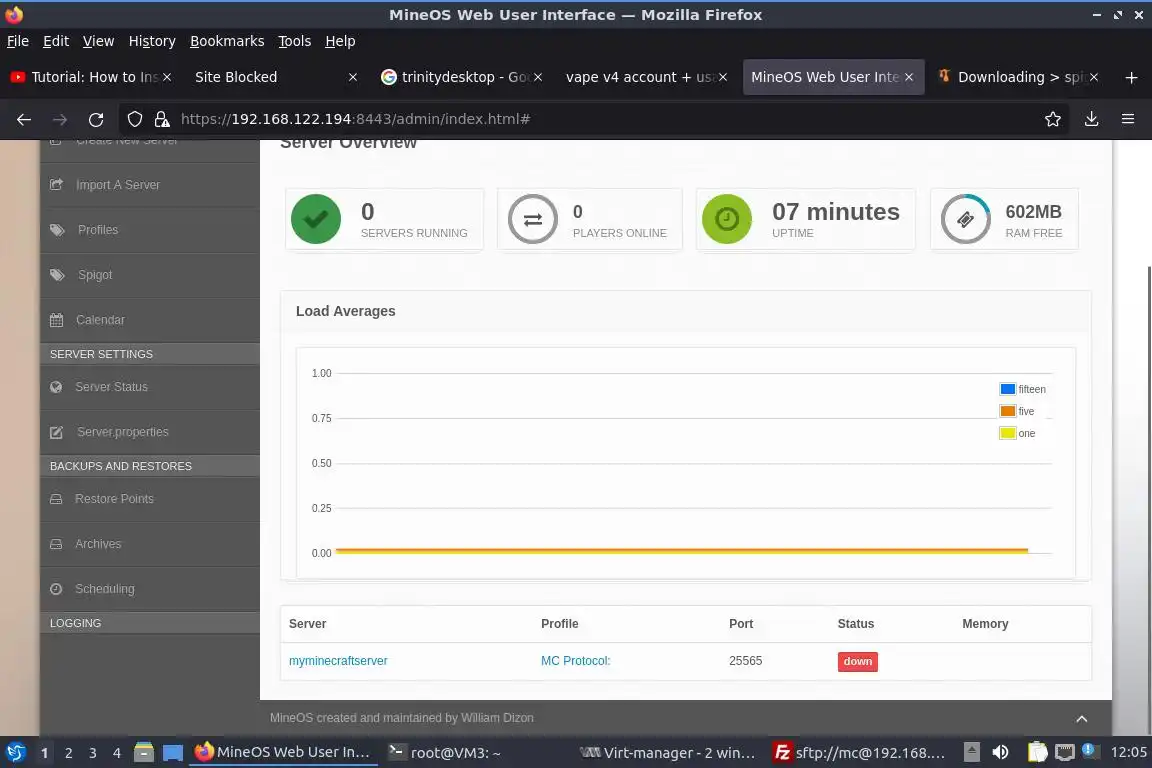
Task: Open the File menu
Action: (18, 41)
